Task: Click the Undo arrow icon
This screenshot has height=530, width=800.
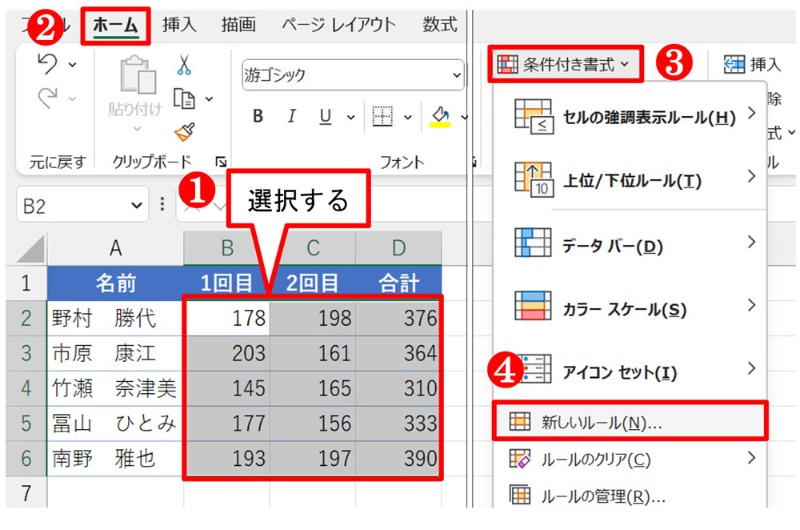Action: tap(47, 65)
